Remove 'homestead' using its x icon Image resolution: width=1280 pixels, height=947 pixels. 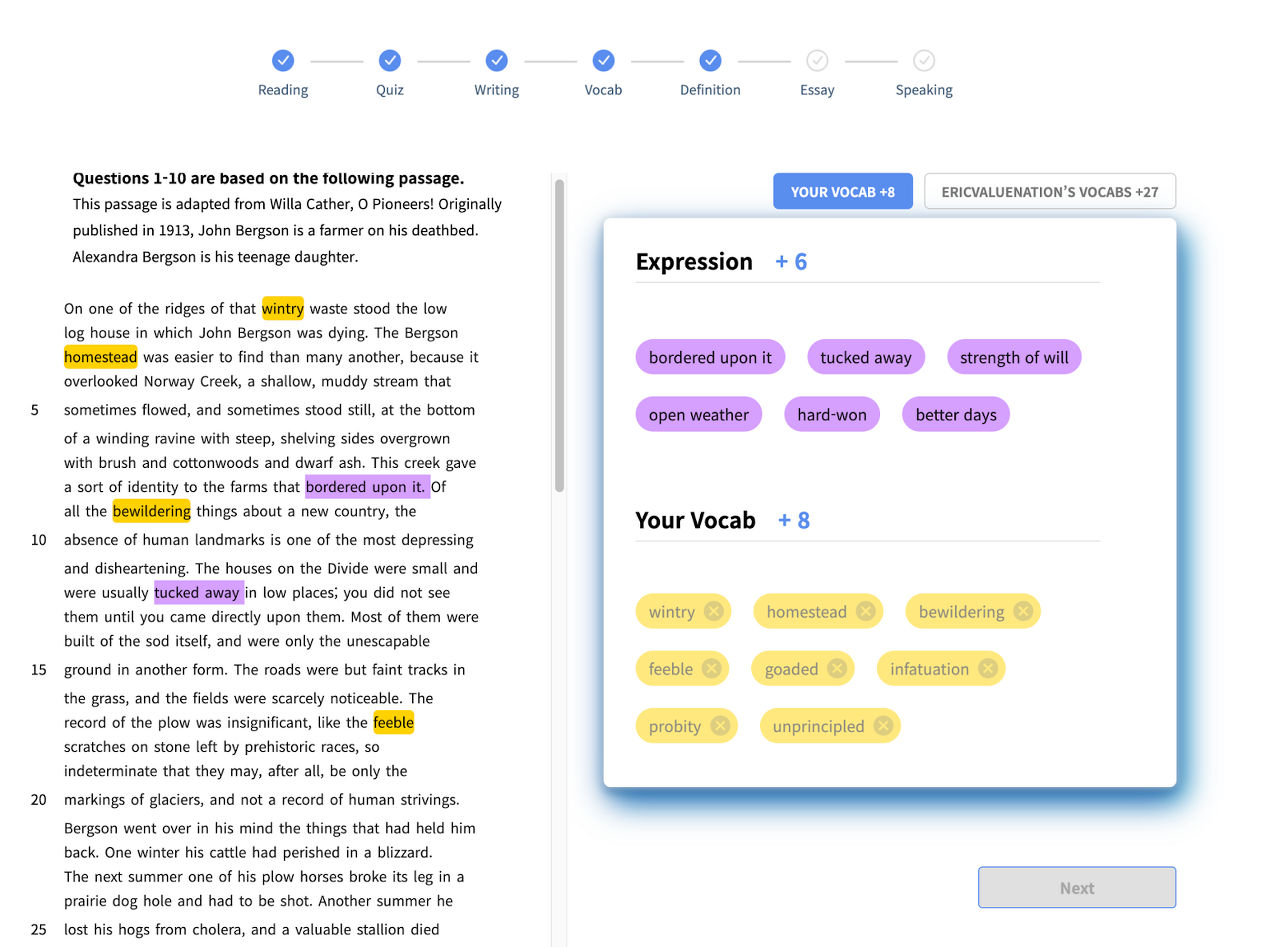pos(865,611)
